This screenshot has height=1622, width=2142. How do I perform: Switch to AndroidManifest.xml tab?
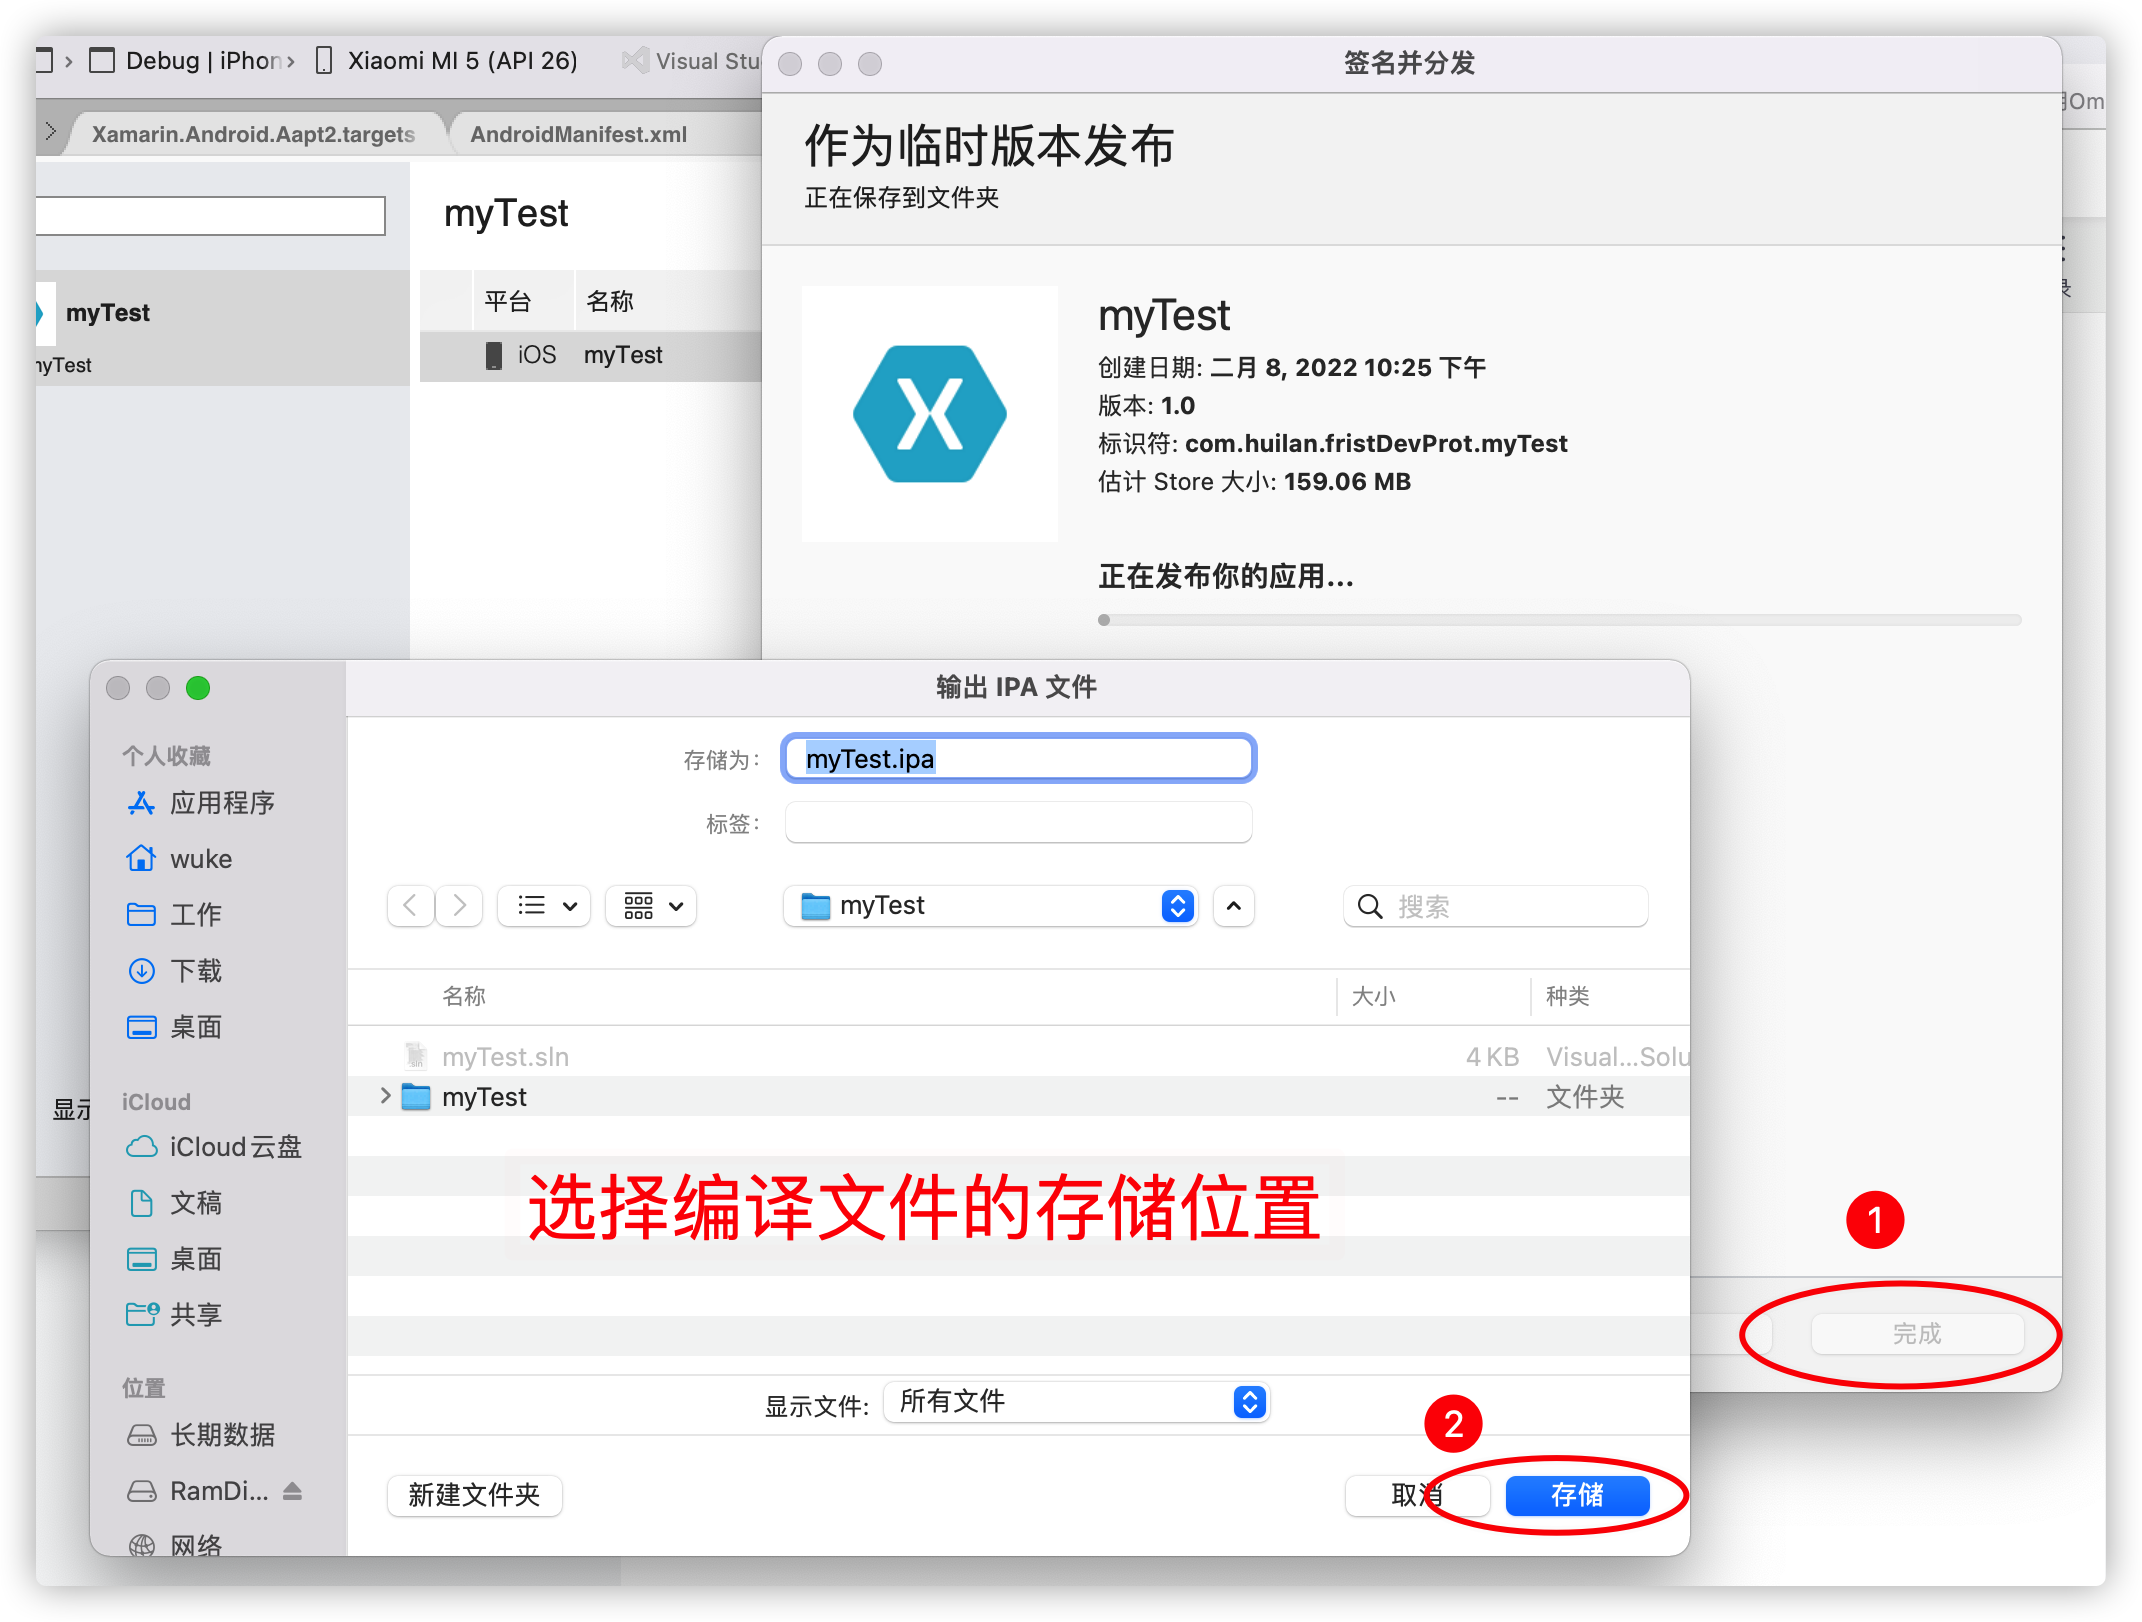click(x=578, y=134)
